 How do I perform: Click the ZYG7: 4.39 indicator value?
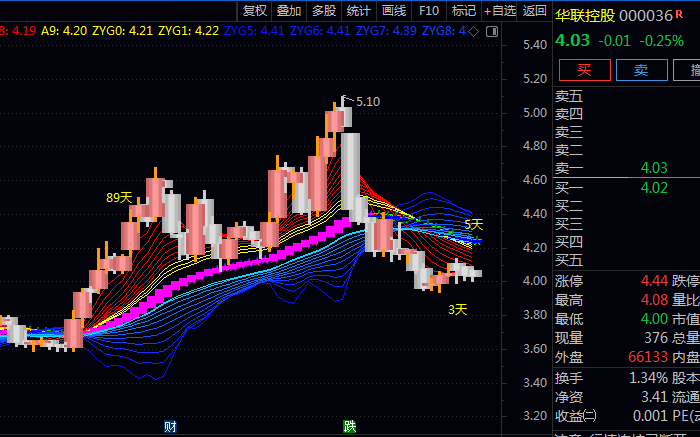pos(386,31)
